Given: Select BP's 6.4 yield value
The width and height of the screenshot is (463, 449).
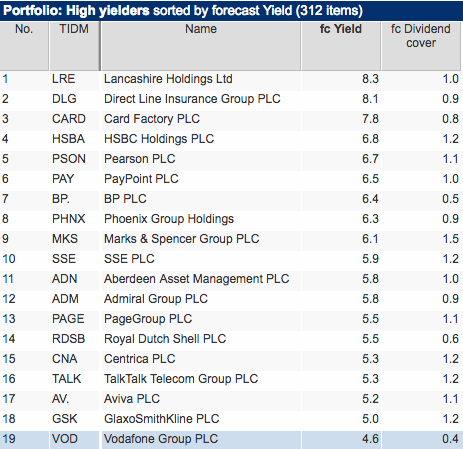Looking at the screenshot, I should [x=370, y=199].
